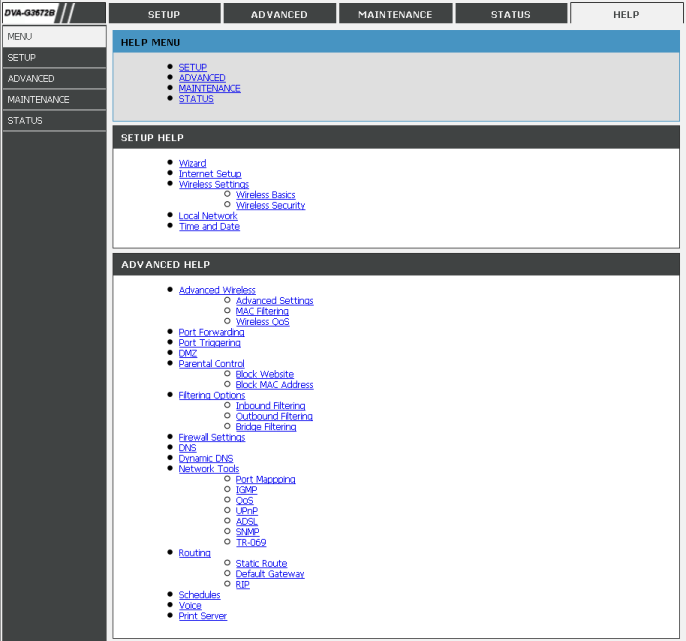Follow the MAINTENANCE link in Help Menu

pos(209,88)
